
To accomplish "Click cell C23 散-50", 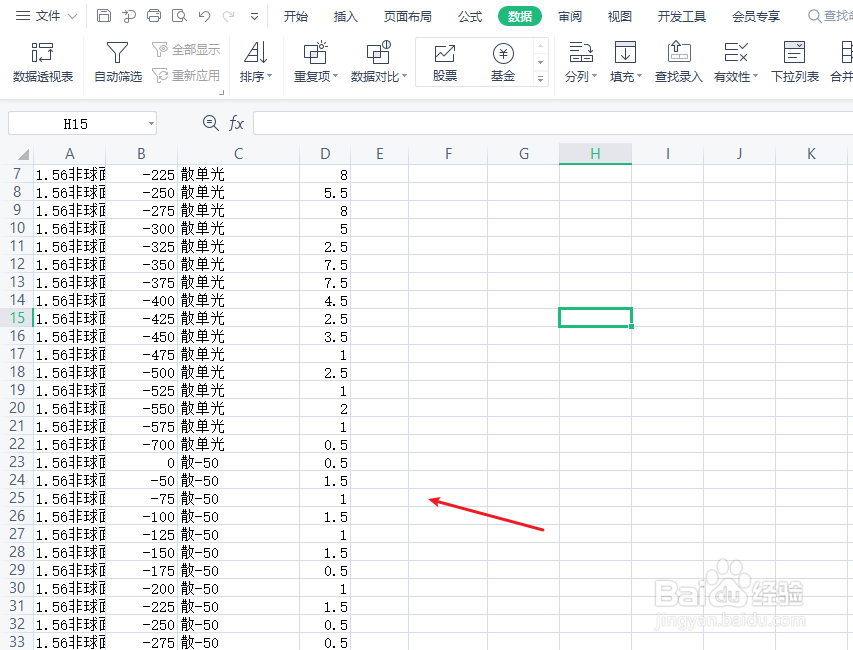I will tap(238, 462).
